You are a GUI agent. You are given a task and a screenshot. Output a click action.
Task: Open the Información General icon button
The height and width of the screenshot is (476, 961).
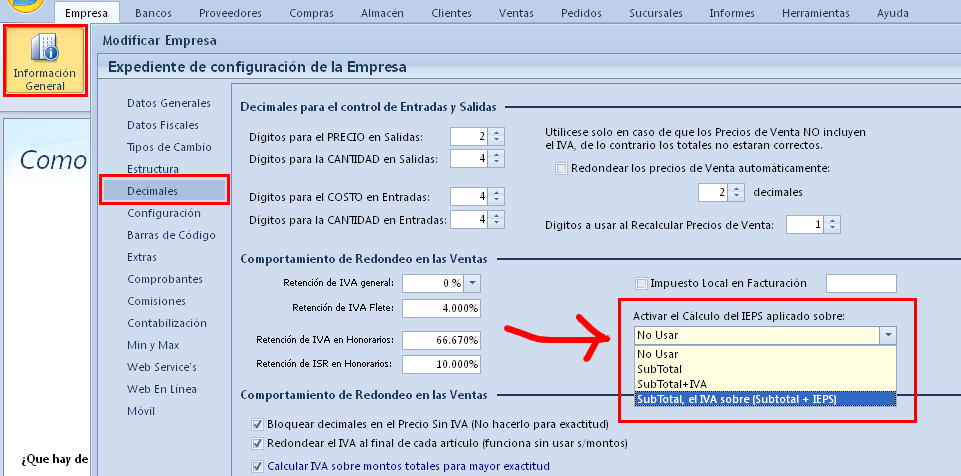click(45, 60)
